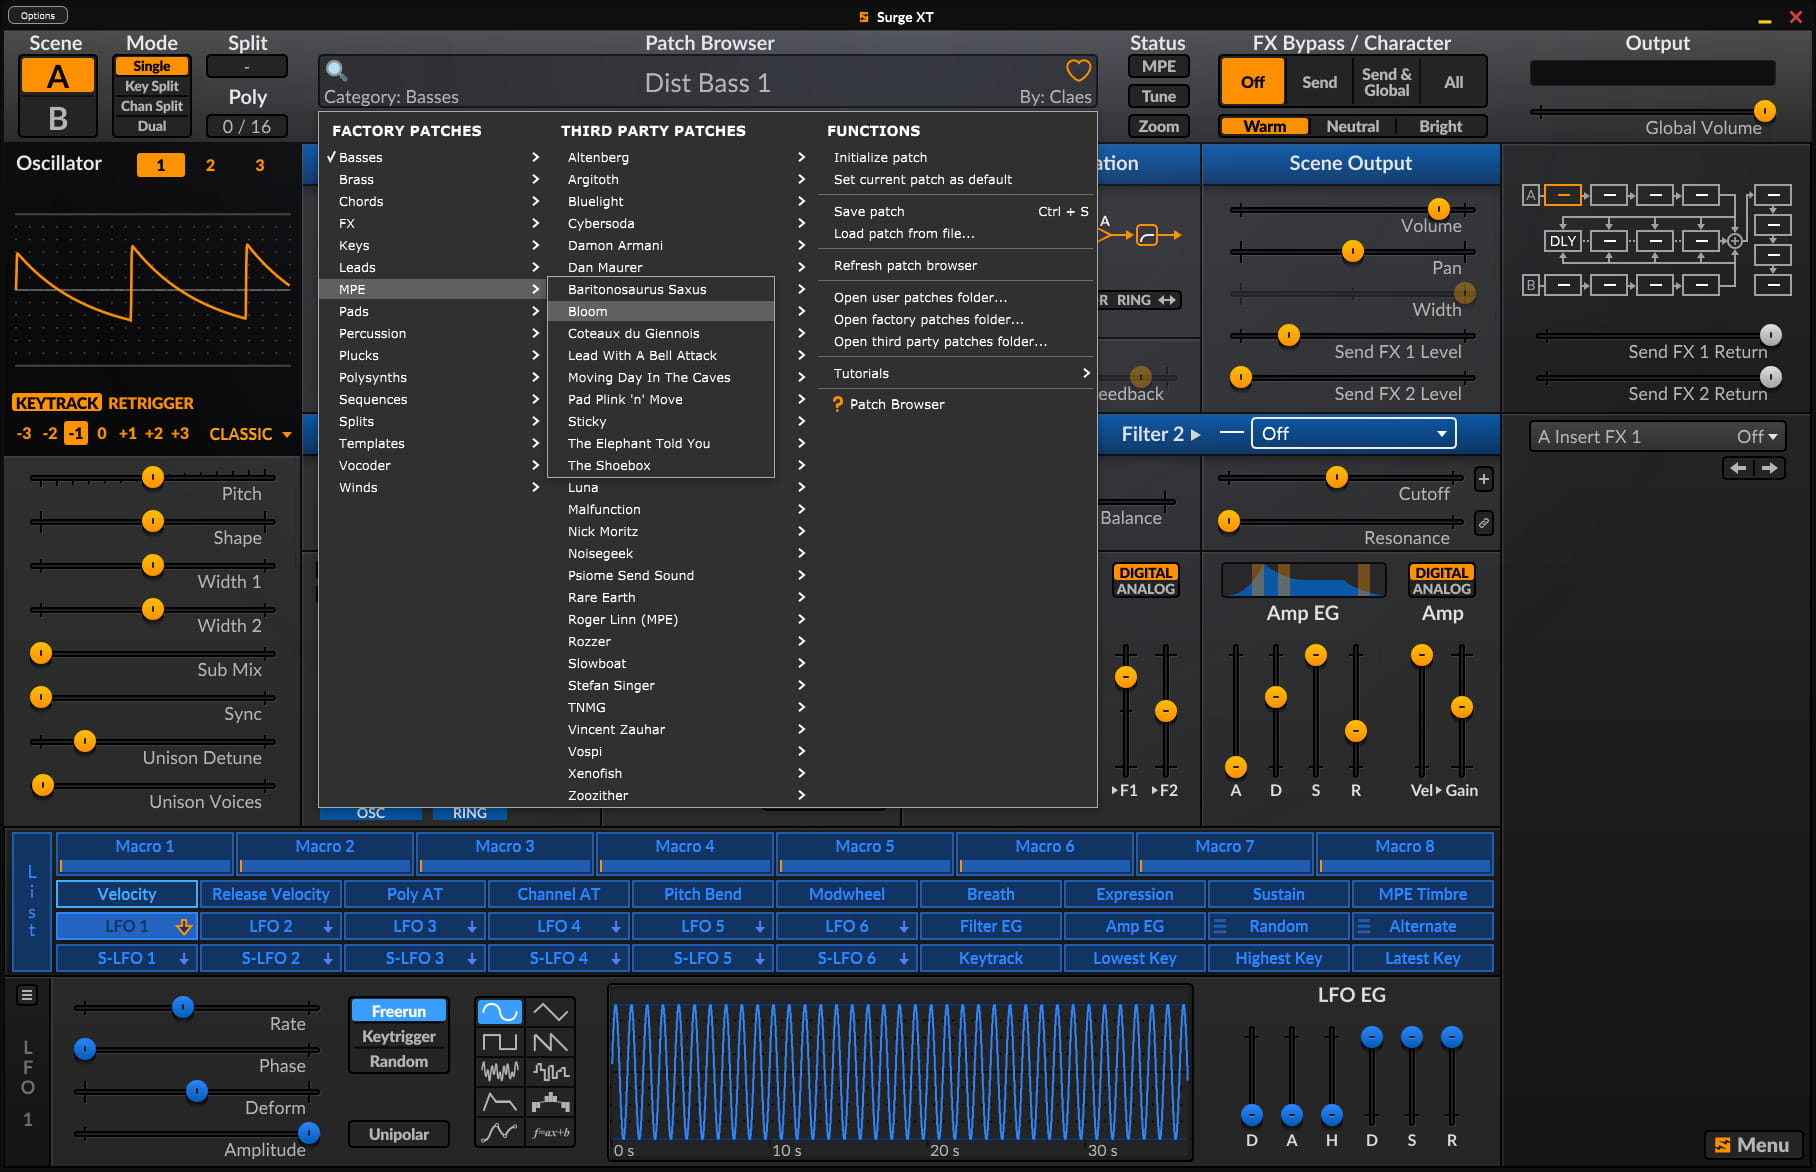Open the Filter 2 type dropdown

1353,434
